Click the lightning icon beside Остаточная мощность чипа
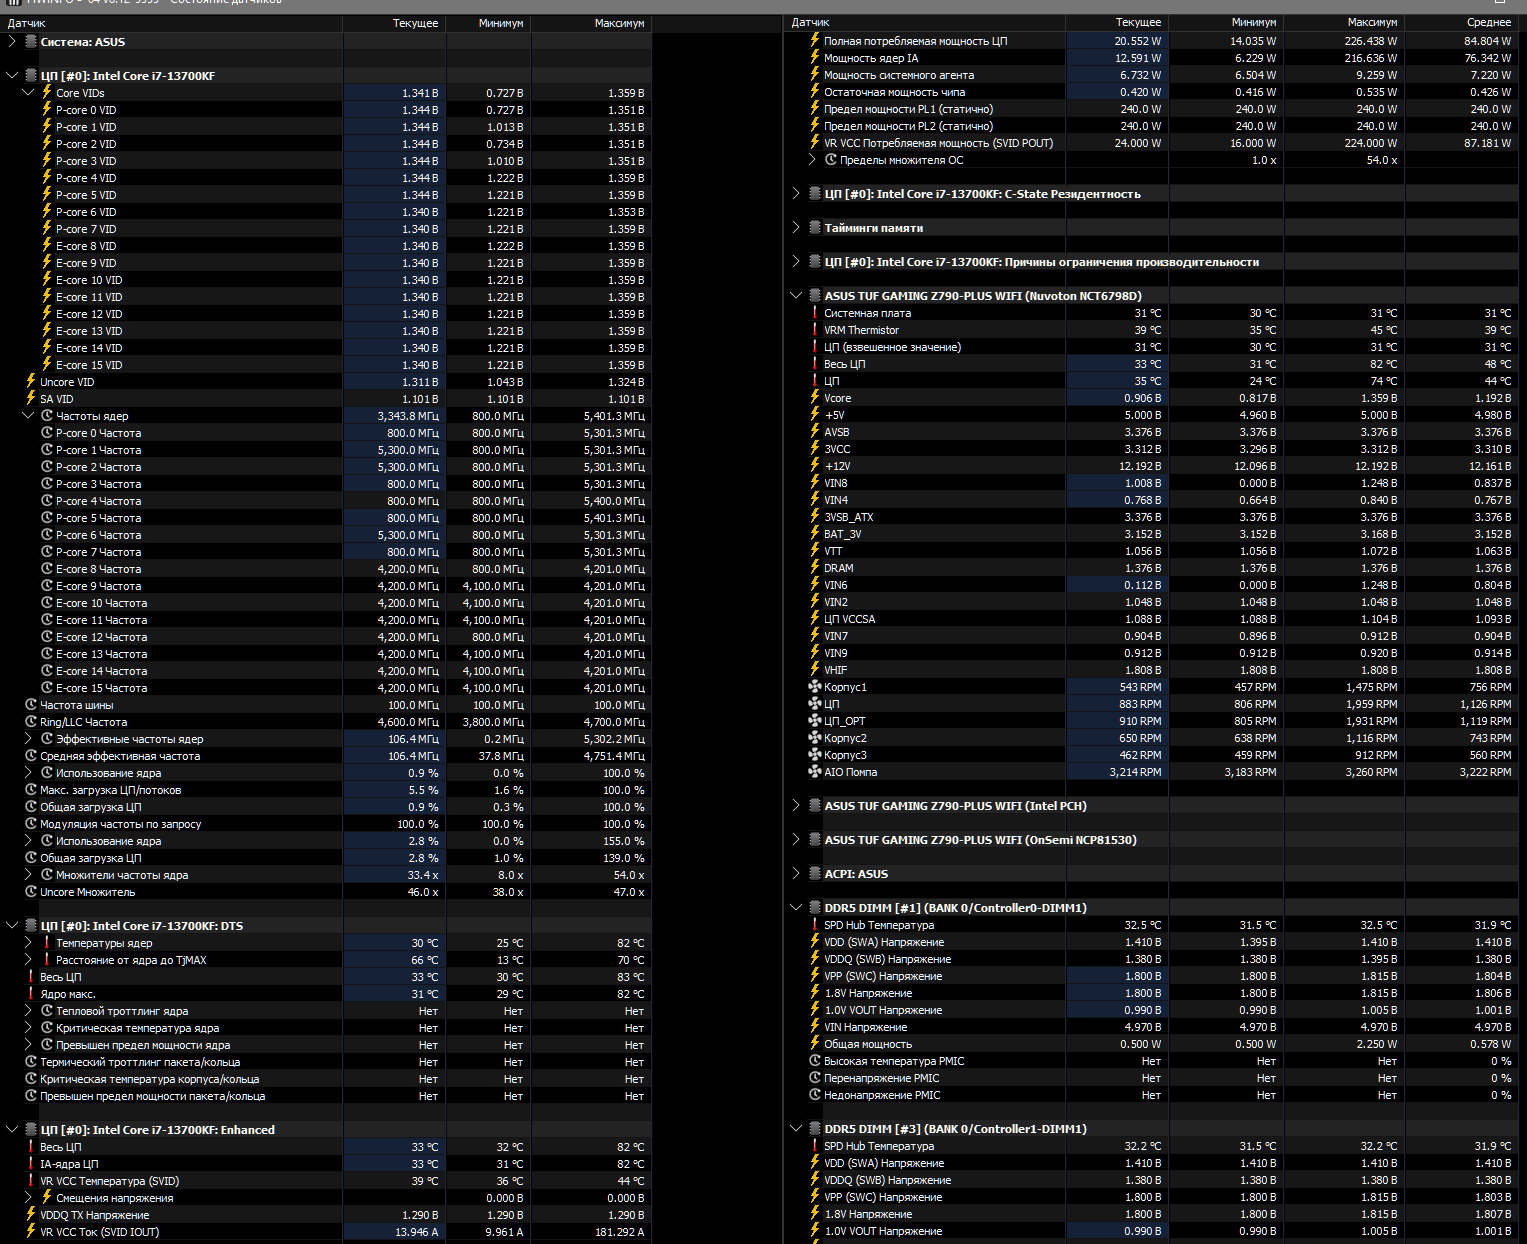 815,92
